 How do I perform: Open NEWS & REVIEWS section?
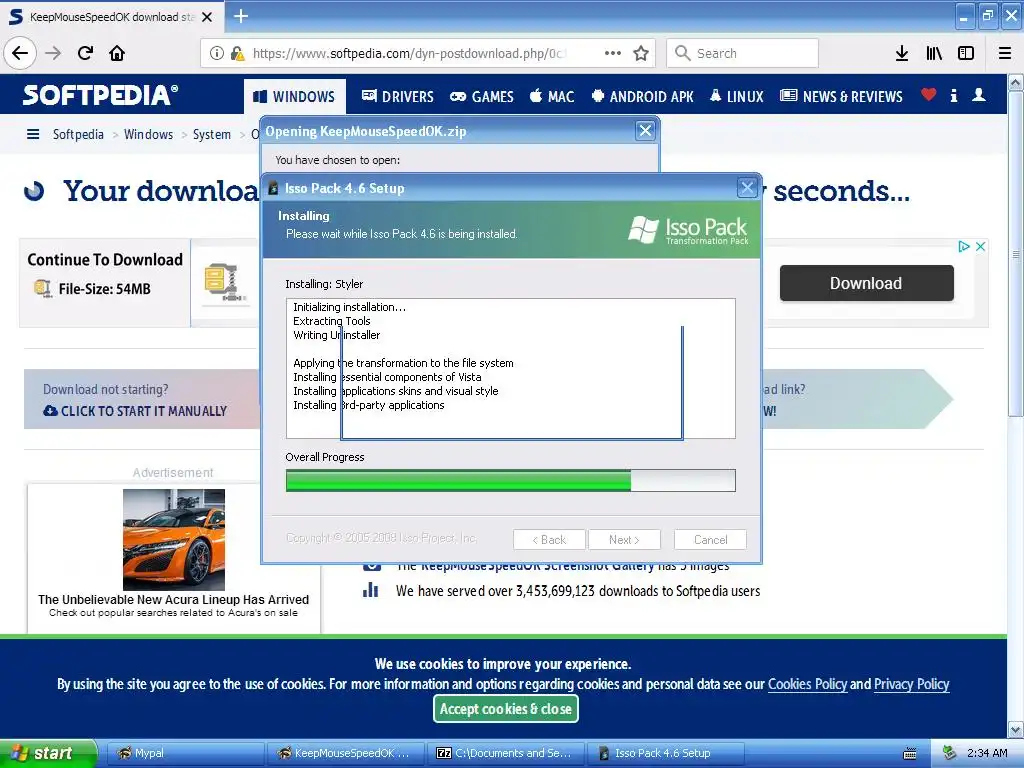(841, 97)
